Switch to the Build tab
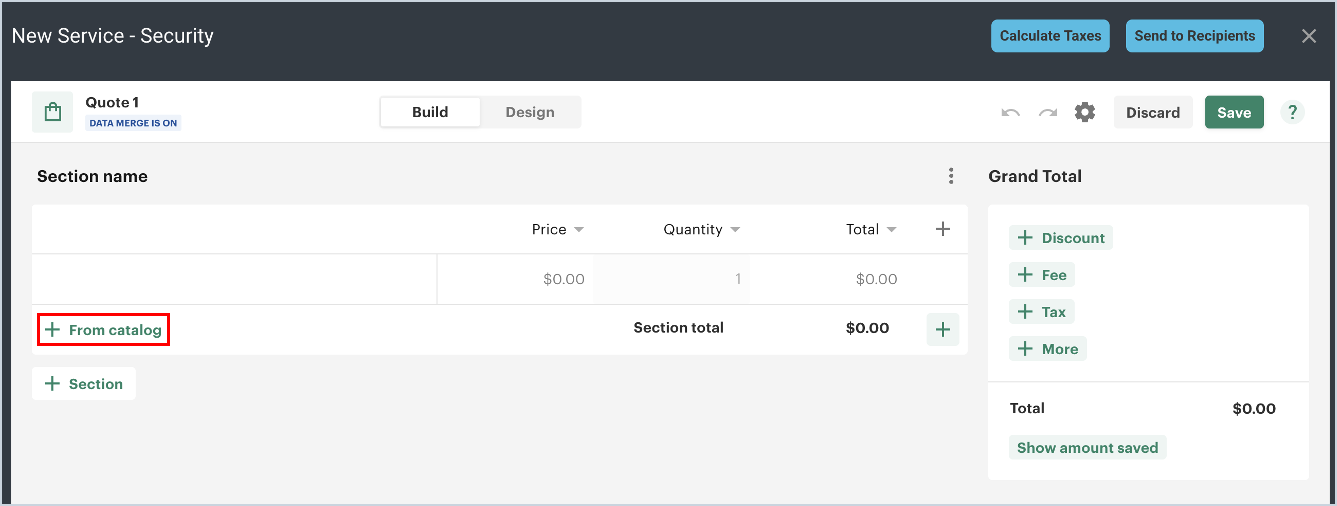The image size is (1337, 506). pos(430,112)
